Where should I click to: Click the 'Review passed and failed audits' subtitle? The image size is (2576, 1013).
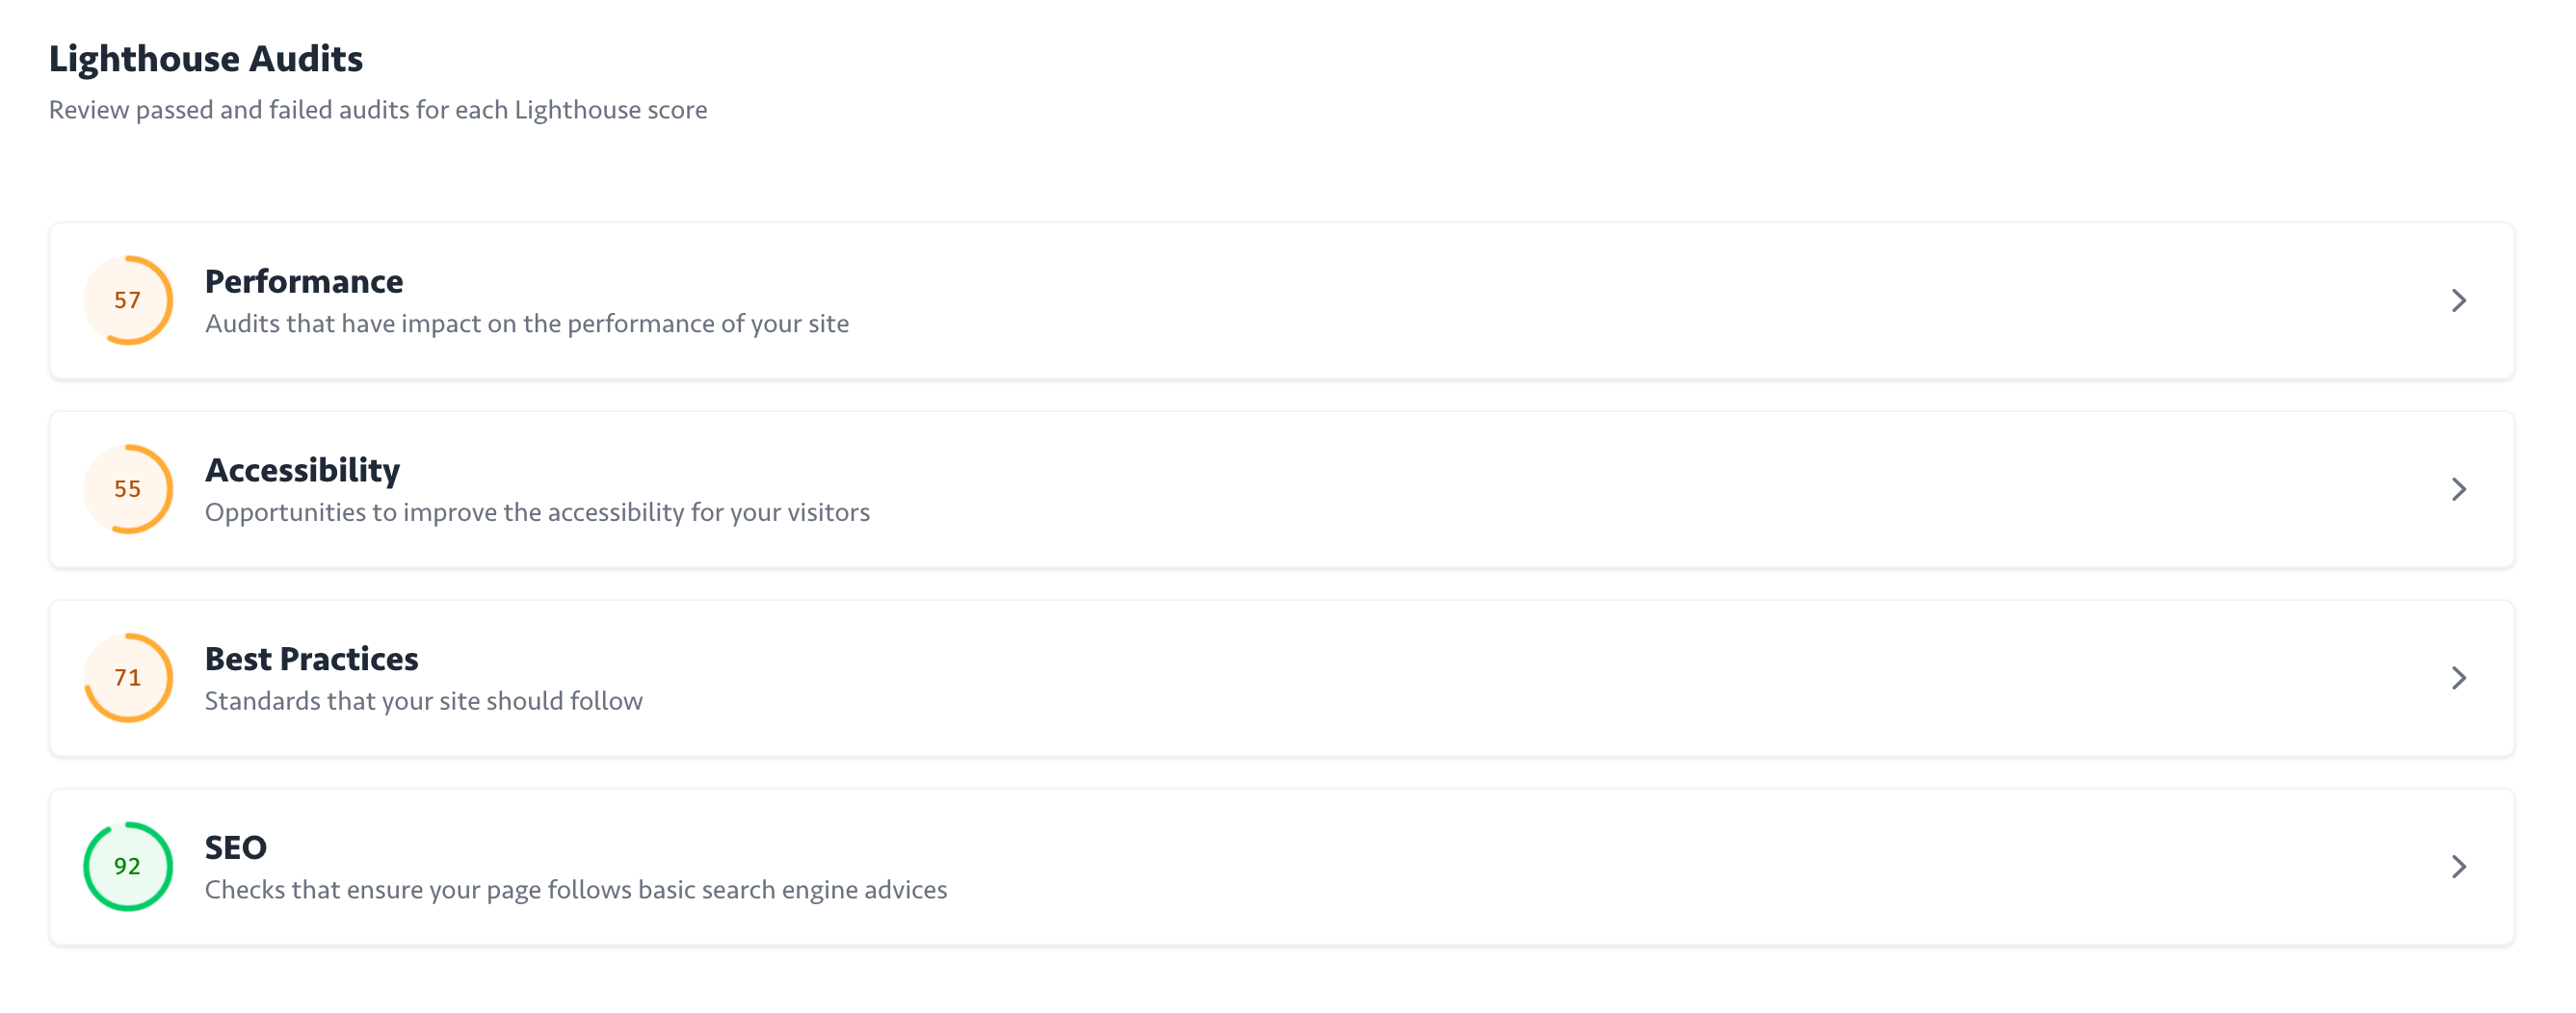pyautogui.click(x=378, y=110)
